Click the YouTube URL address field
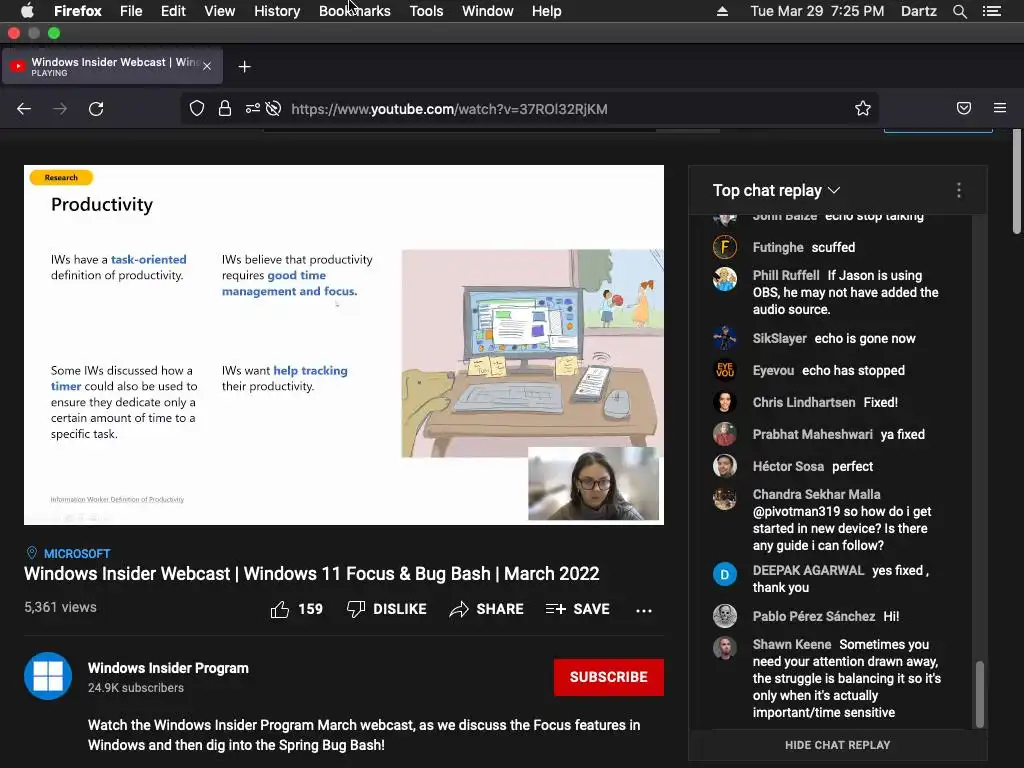This screenshot has height=768, width=1024. coord(529,108)
